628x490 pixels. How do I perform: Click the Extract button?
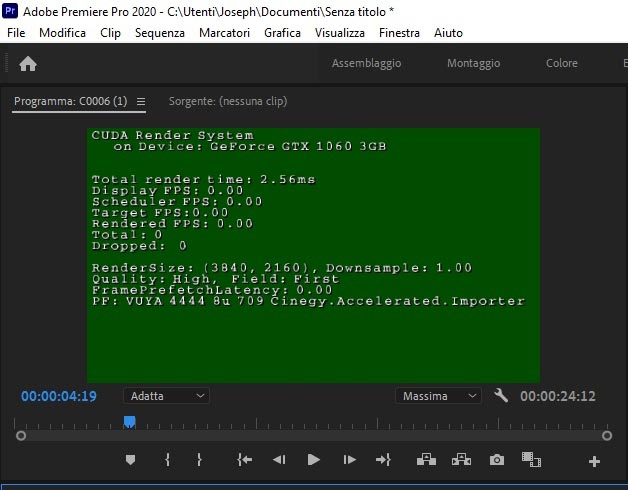pyautogui.click(x=461, y=460)
